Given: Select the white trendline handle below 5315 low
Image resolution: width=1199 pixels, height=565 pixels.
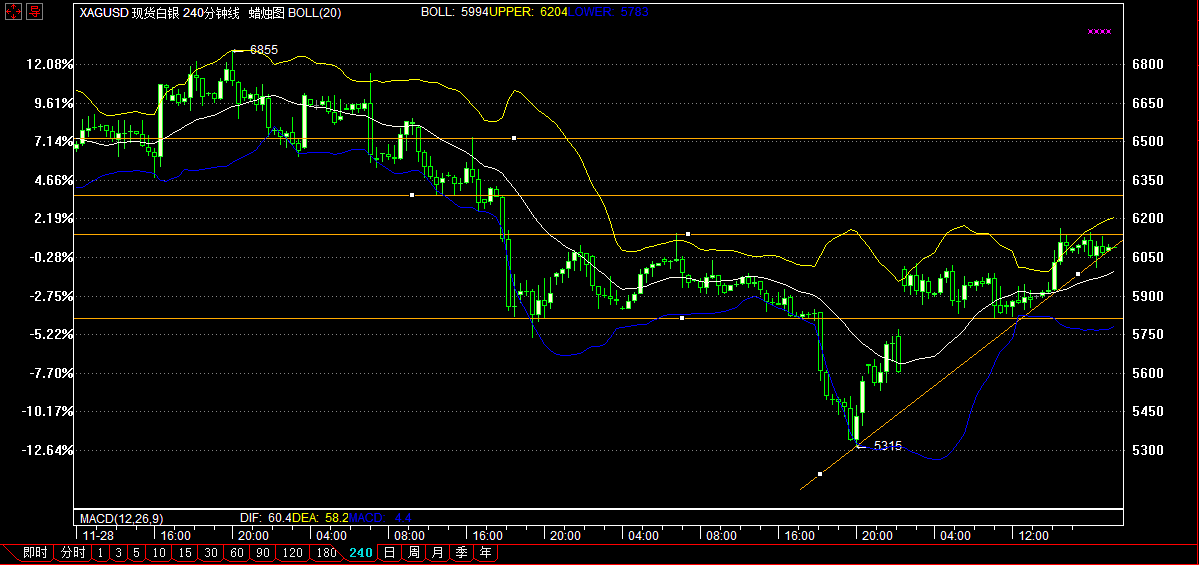Looking at the screenshot, I should click(x=820, y=473).
